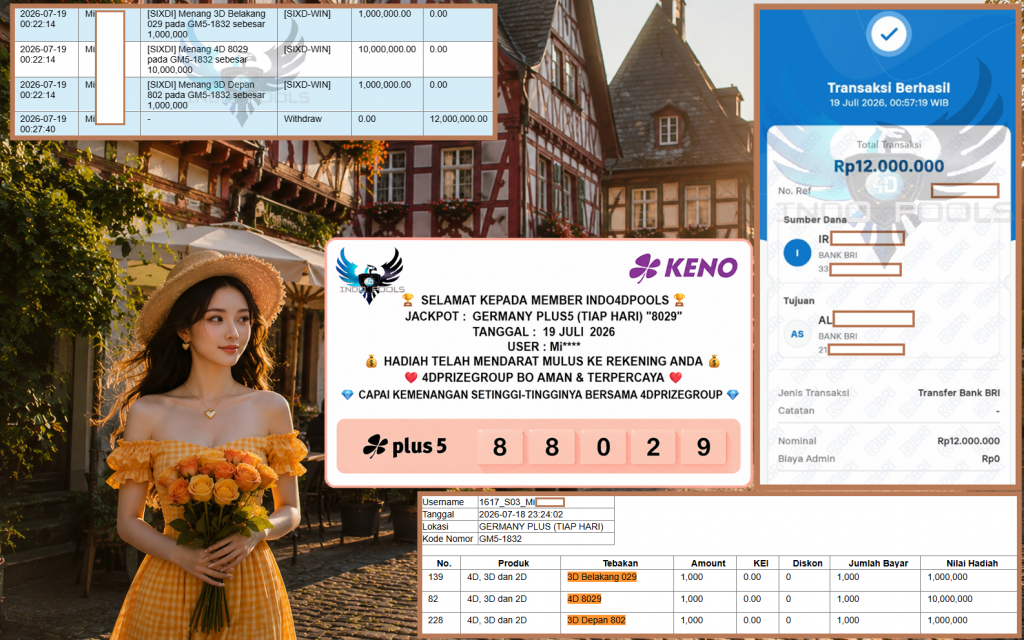Click "SELAMAT KEPADA MEMBER INDO4DPOOLS" headline
This screenshot has width=1024, height=640.
545,300
